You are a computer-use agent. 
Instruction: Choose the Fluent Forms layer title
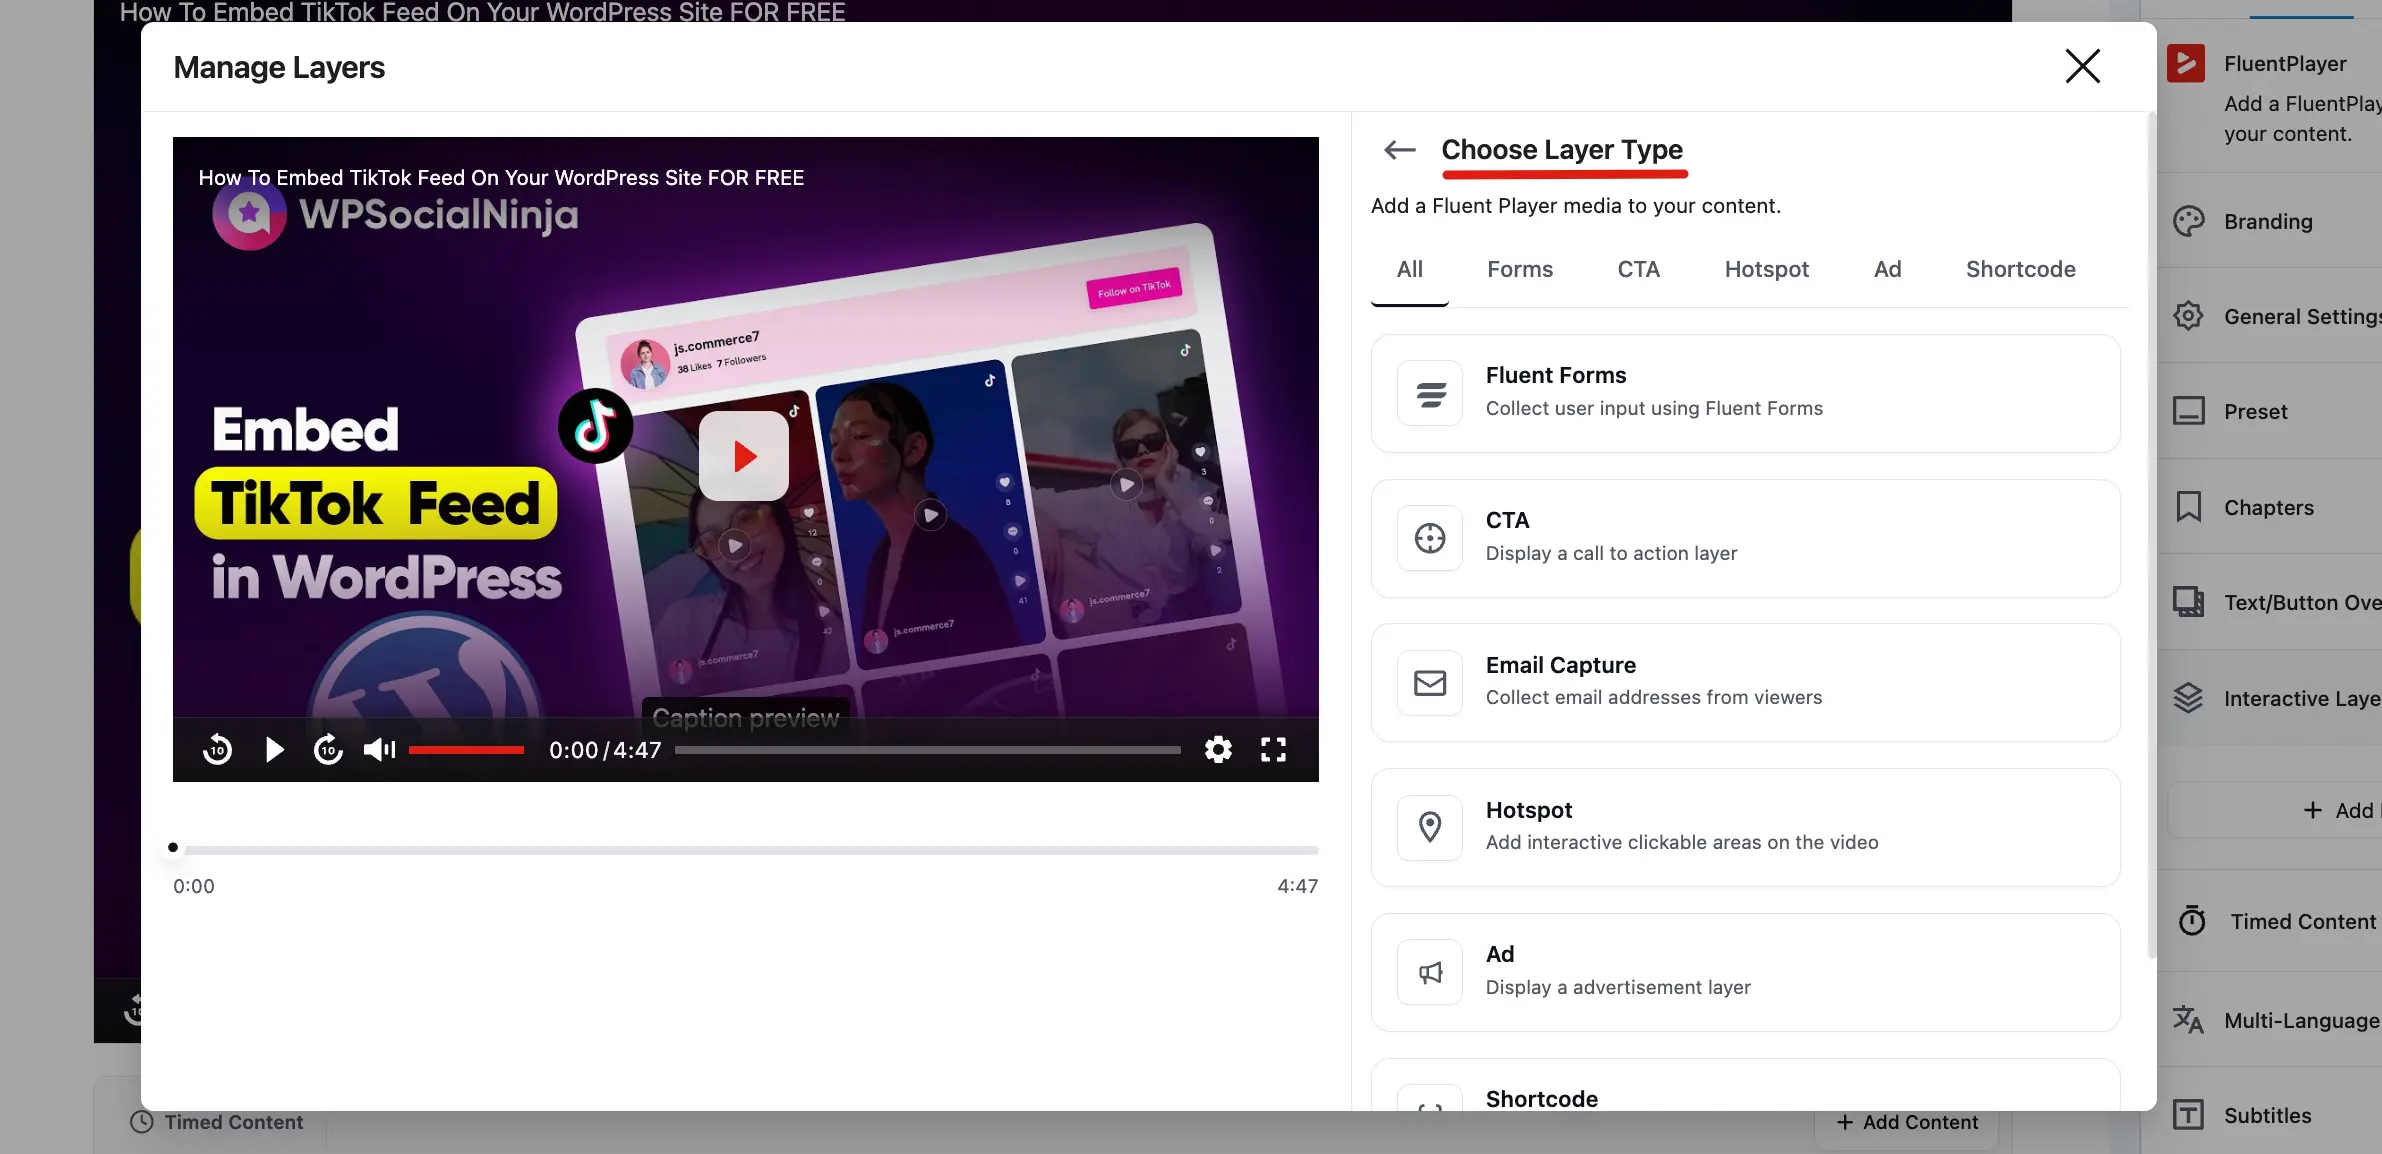tap(1556, 375)
